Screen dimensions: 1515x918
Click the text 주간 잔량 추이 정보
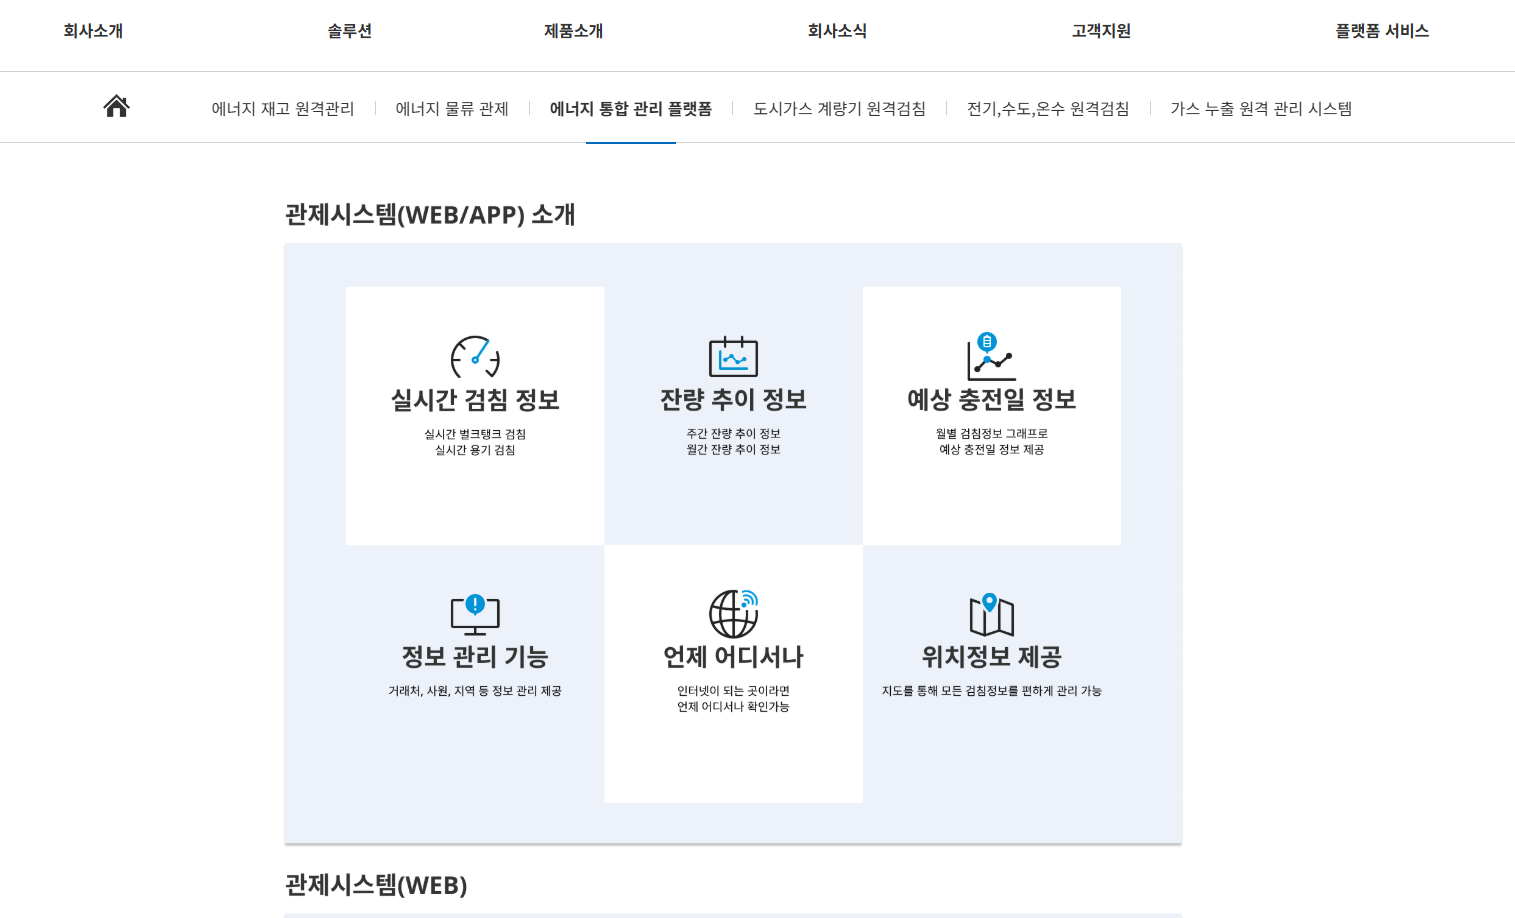point(733,433)
